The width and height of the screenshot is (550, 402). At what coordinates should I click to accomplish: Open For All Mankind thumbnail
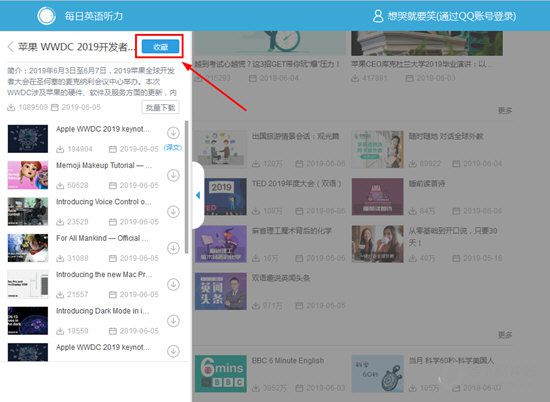click(x=28, y=248)
